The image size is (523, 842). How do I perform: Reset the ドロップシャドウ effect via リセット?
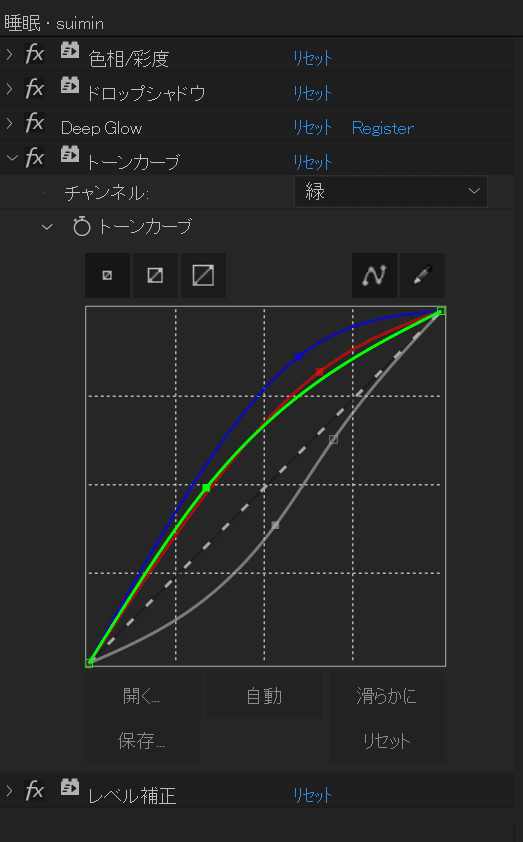313,93
